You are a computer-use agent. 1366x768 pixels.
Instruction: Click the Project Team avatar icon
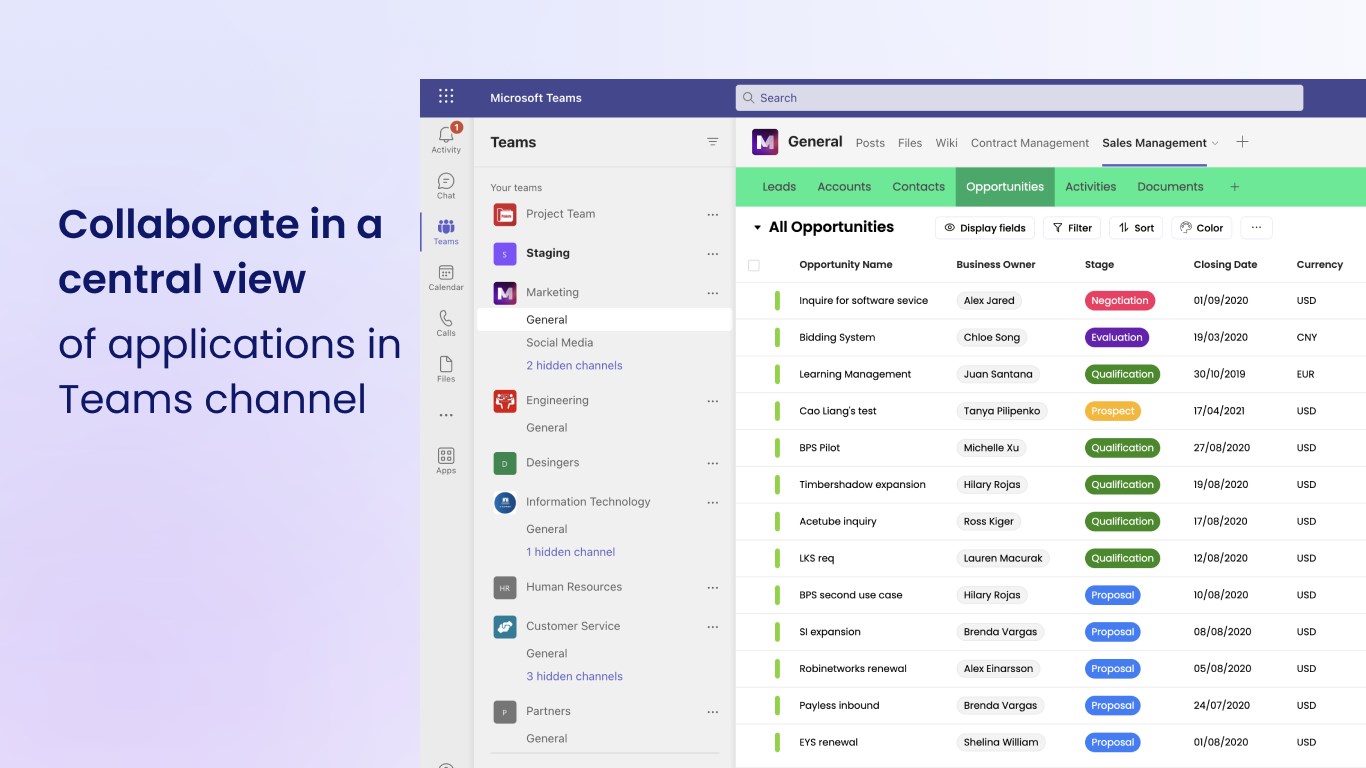coord(505,214)
